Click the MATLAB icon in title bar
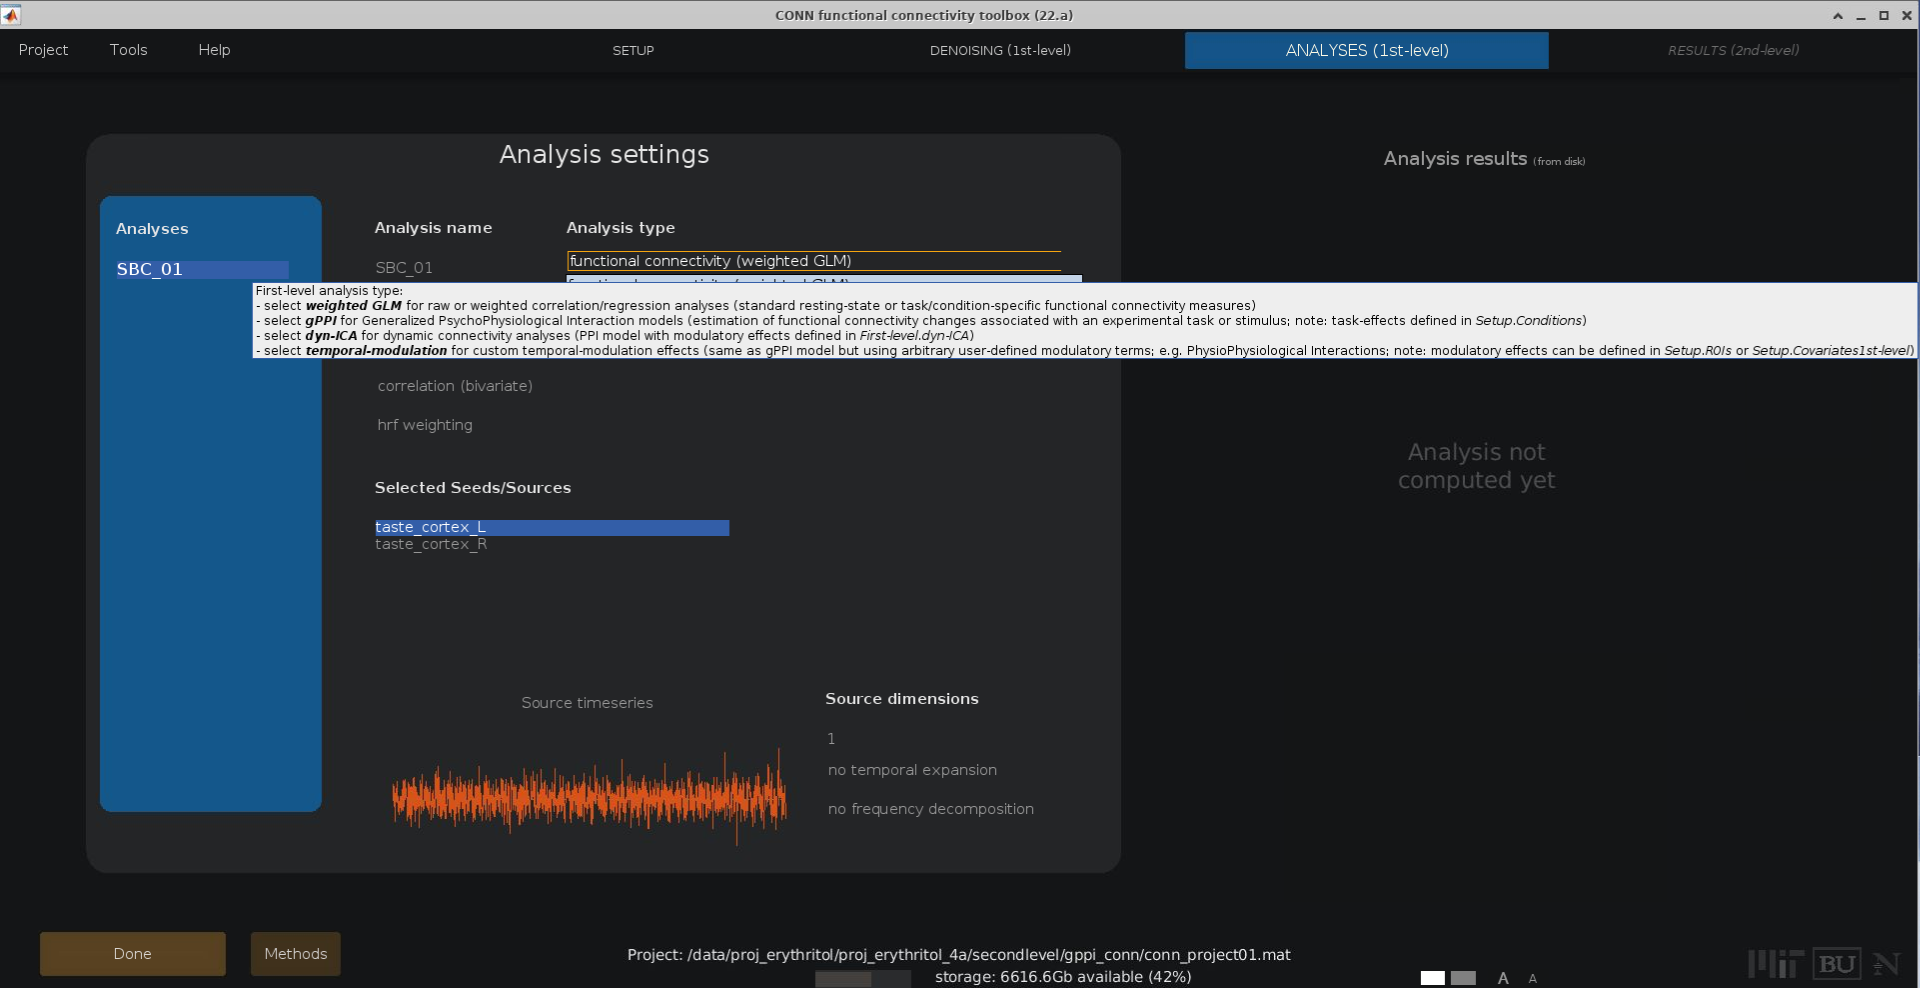Screen dimensions: 1920x988 (x=11, y=15)
